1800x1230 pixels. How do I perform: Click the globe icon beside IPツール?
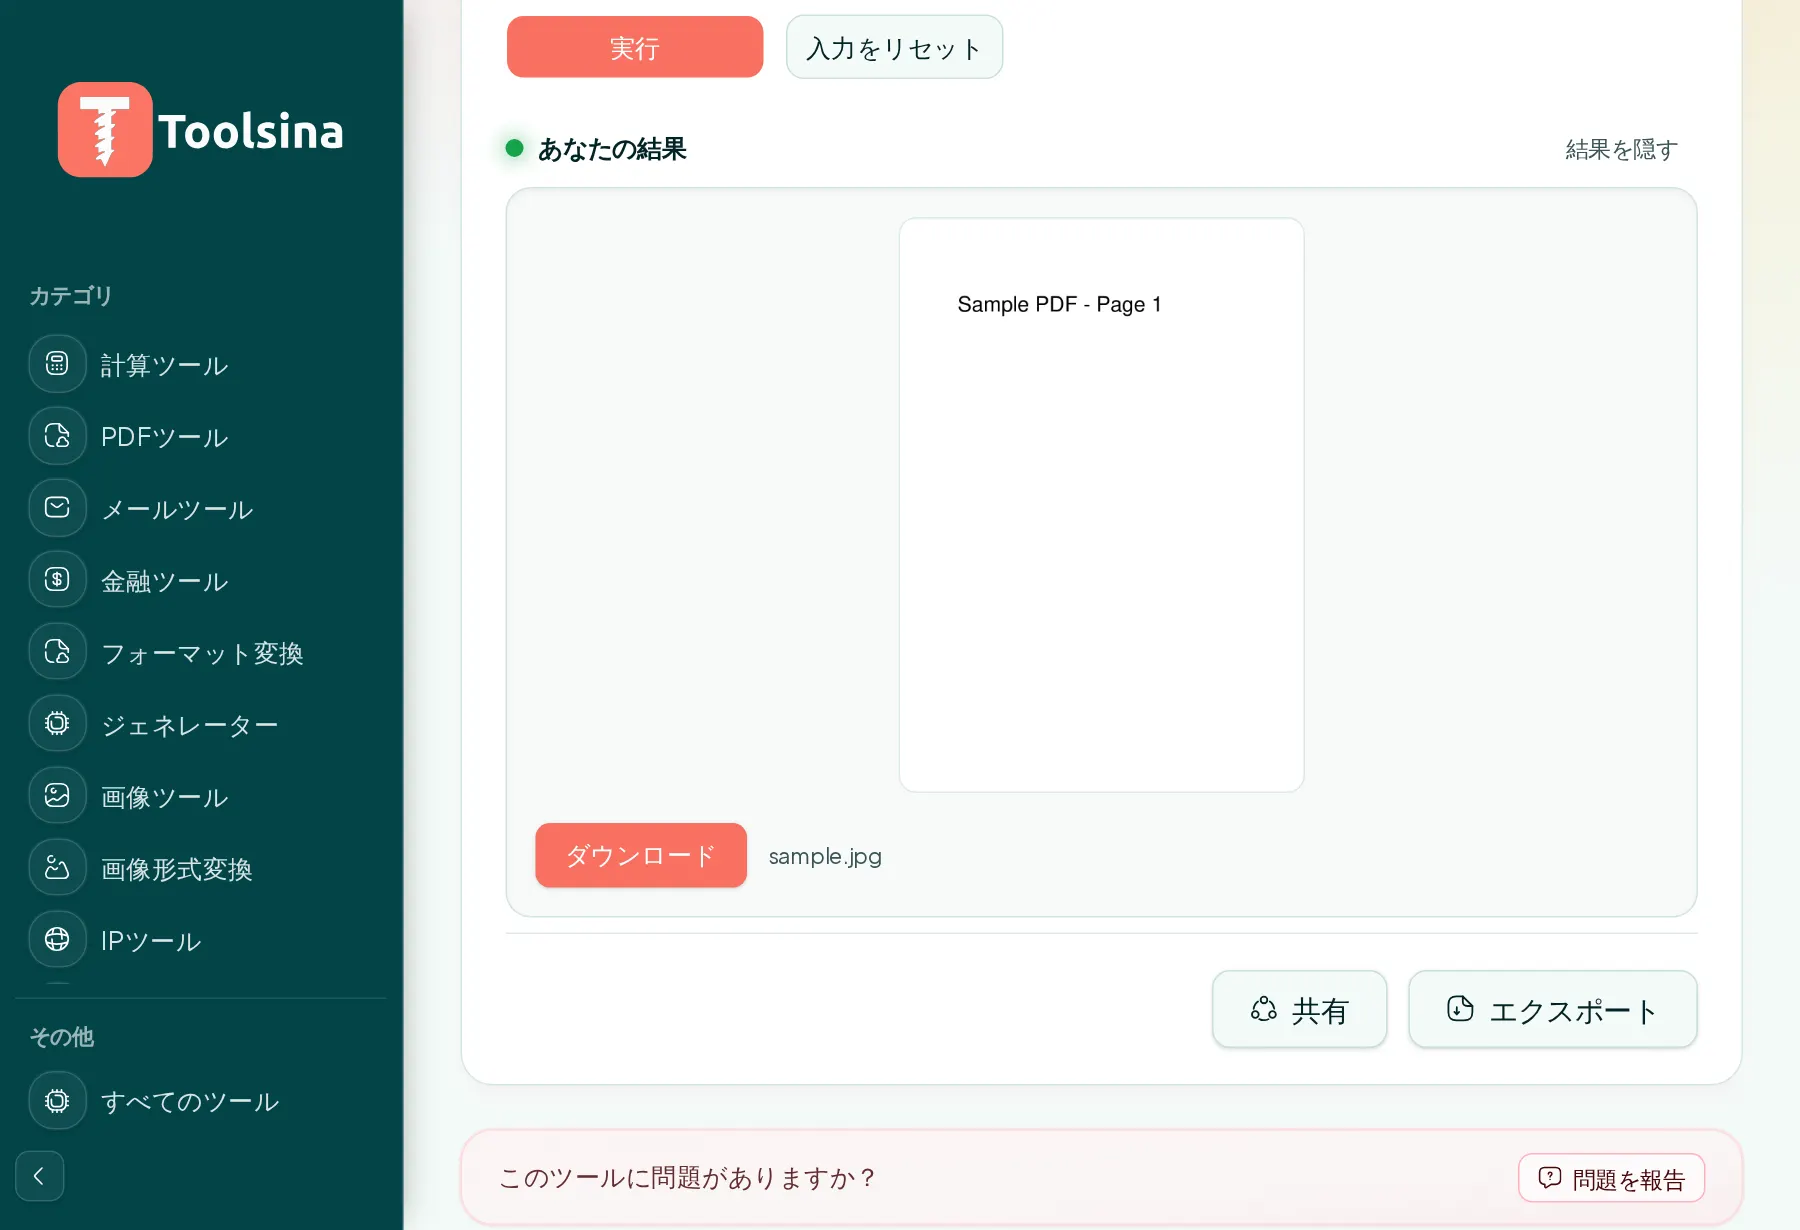pos(57,940)
